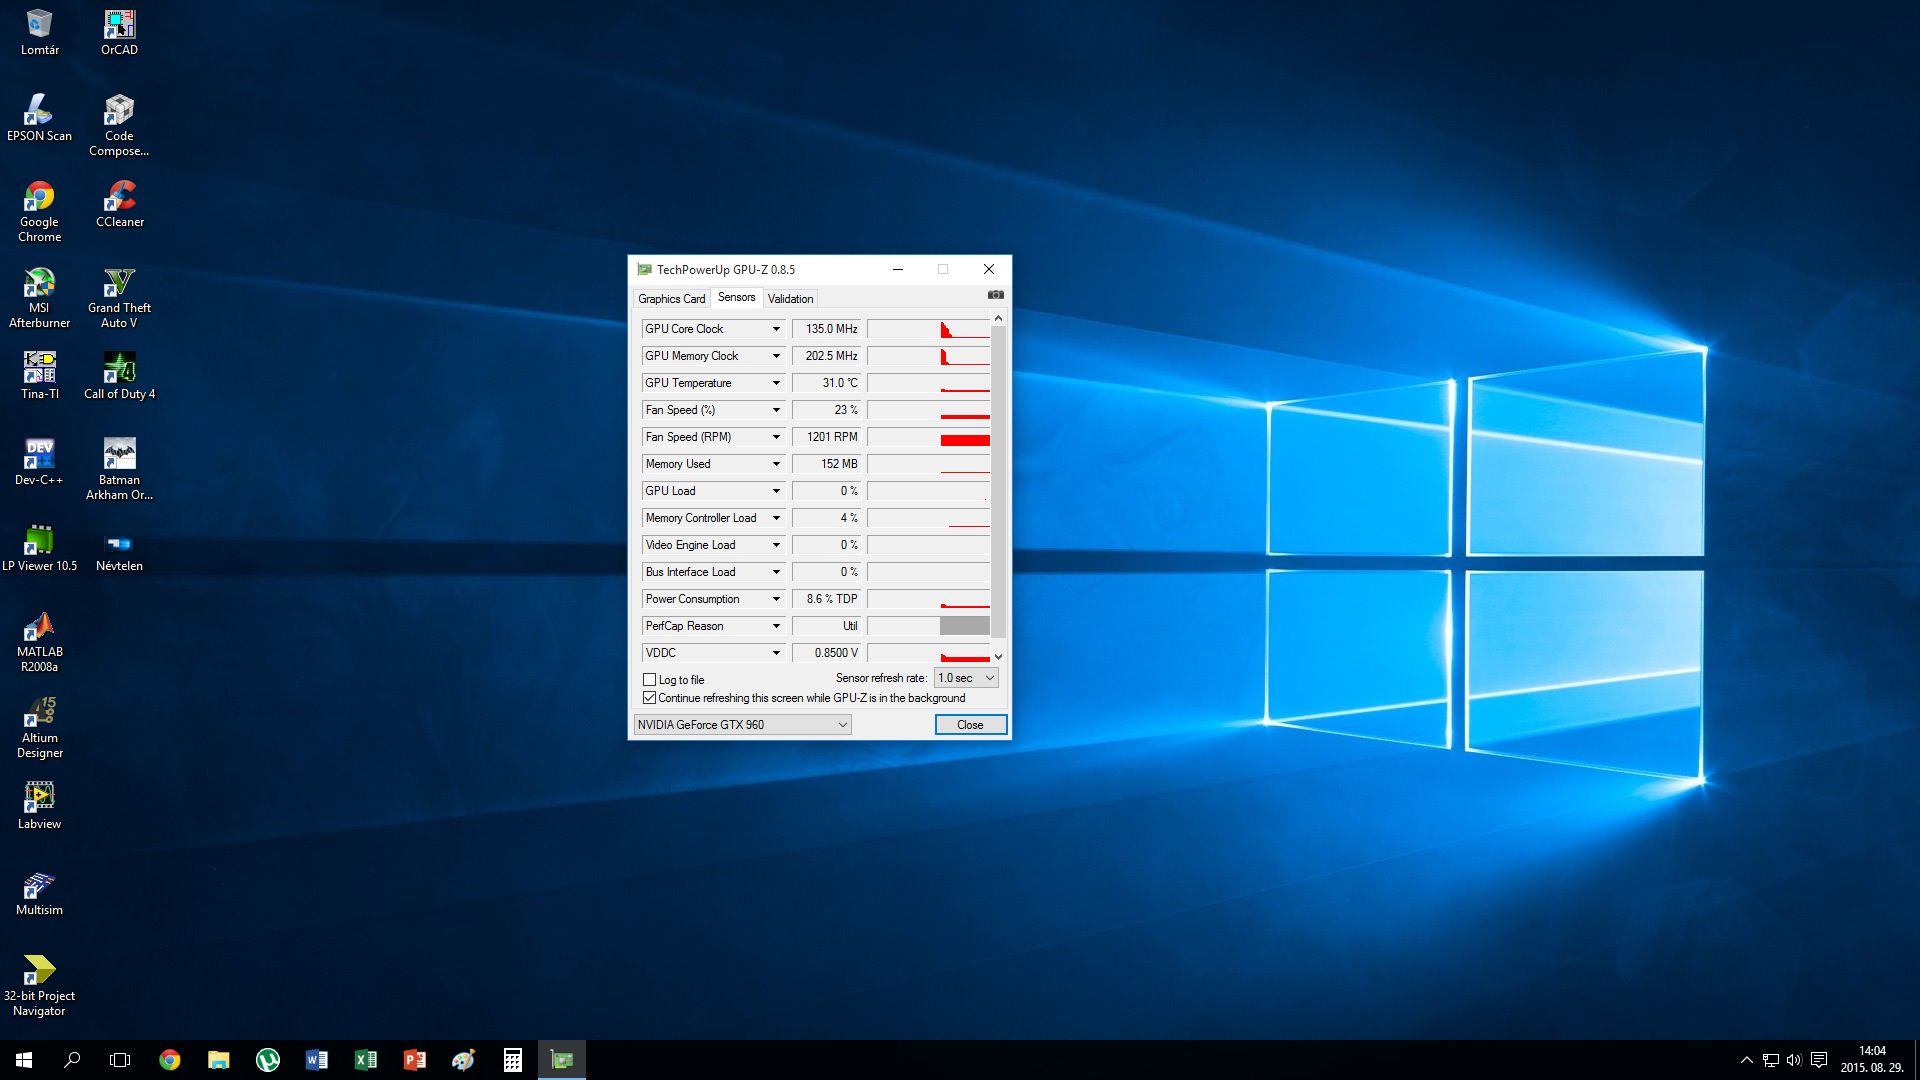Launch the LP Viewer 10.5 icon
The width and height of the screenshot is (1920, 1080).
(39, 548)
